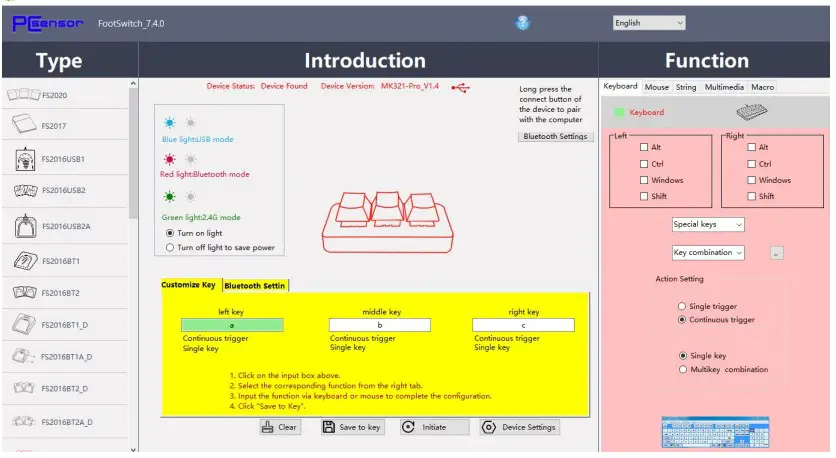Click the right key input box
836x458 pixels.
pos(524,325)
